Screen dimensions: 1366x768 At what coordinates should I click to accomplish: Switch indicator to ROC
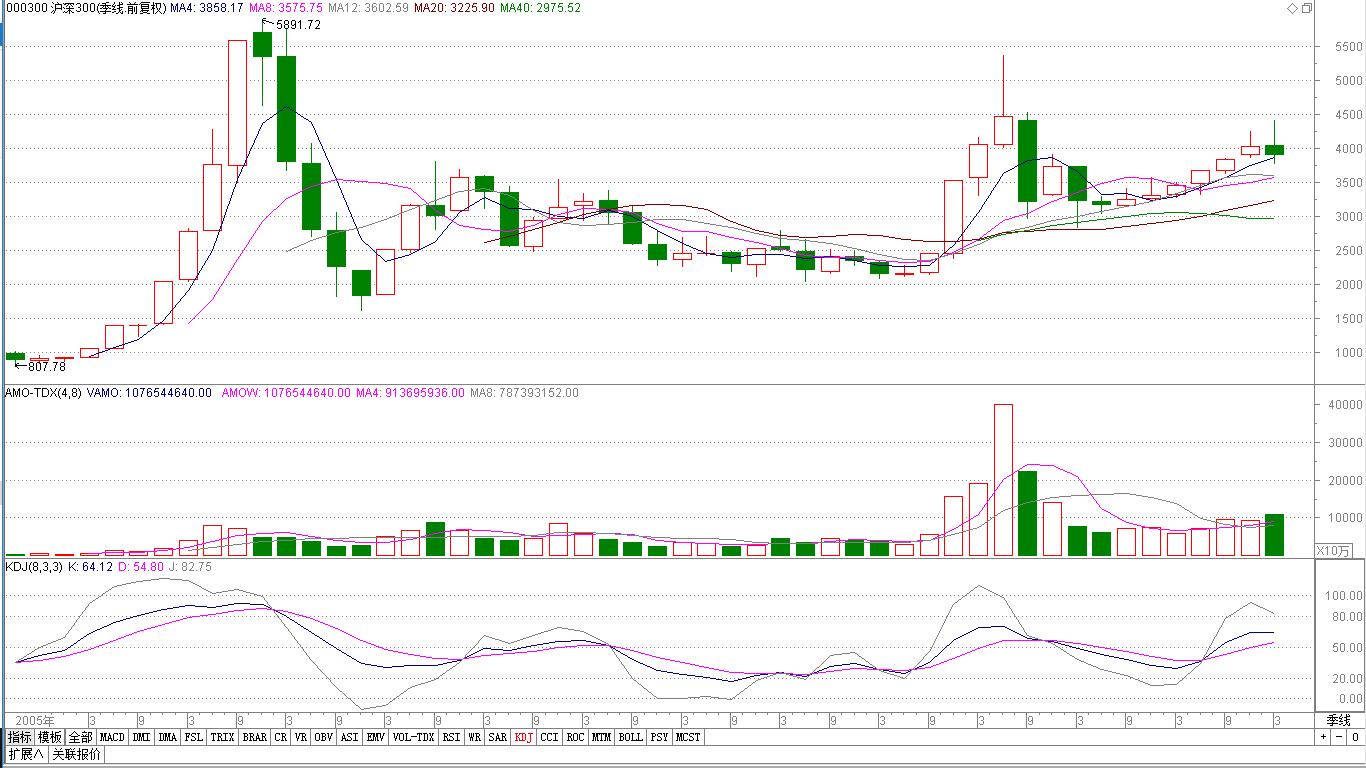(x=575, y=737)
